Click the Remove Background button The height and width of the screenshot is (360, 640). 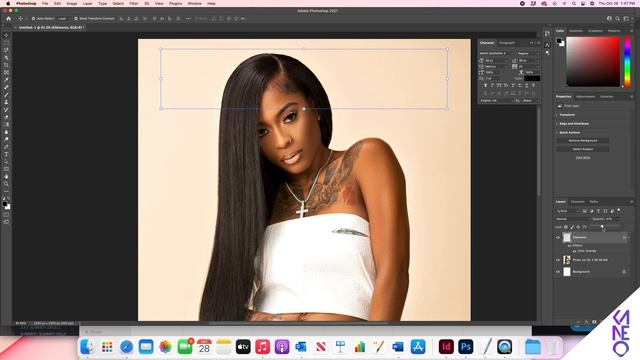pyautogui.click(x=583, y=140)
